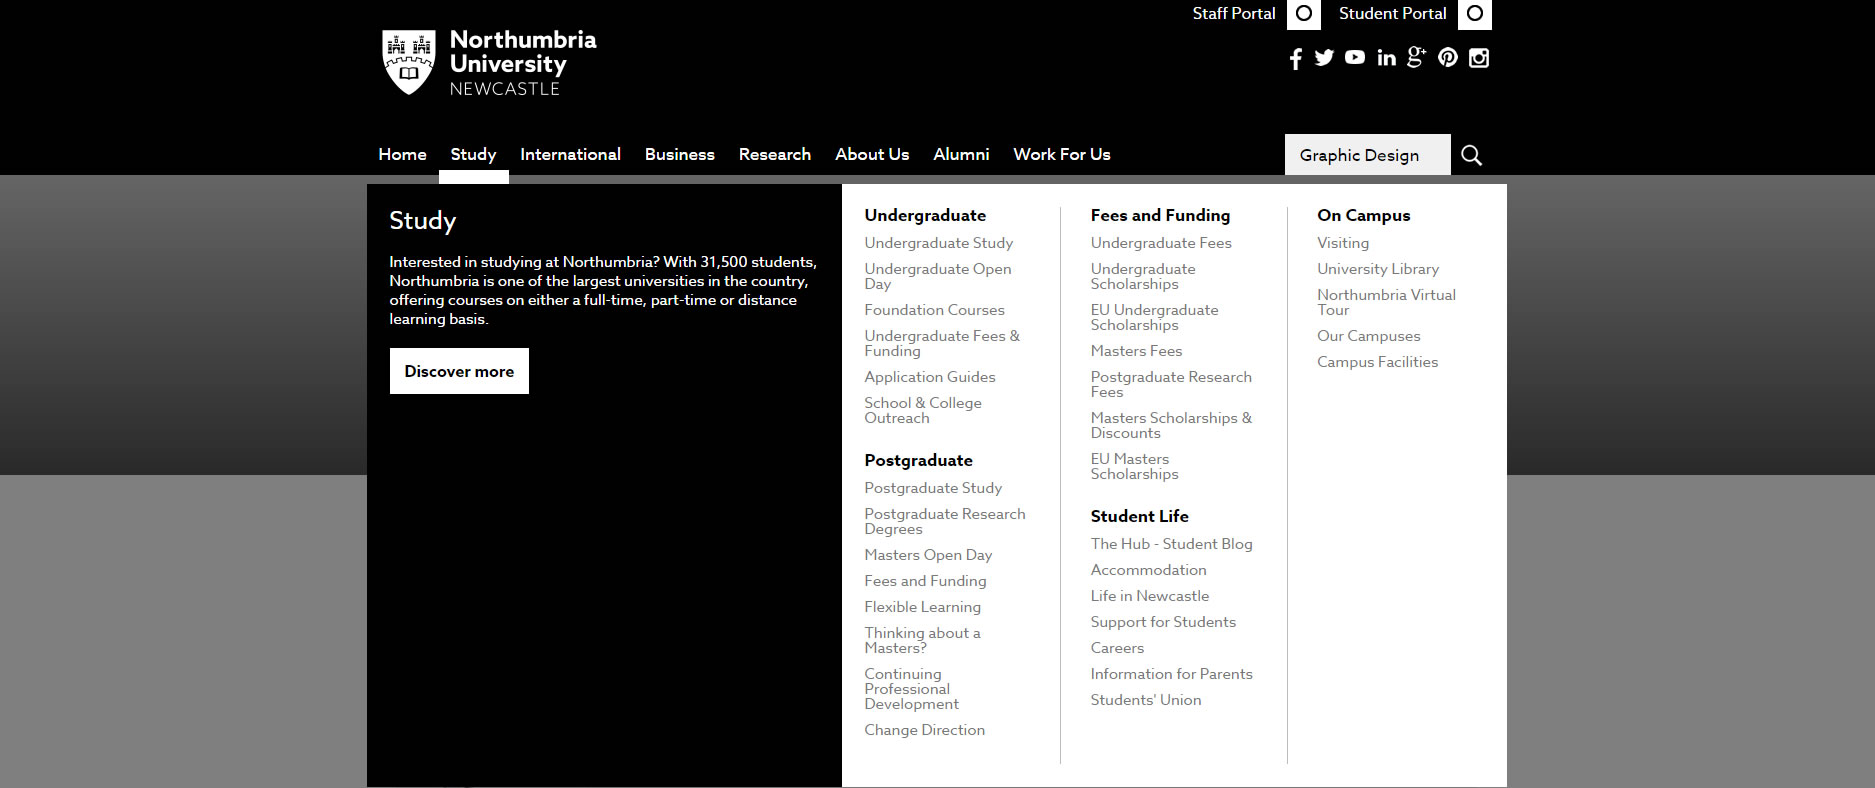Viewport: 1875px width, 788px height.
Task: Go to Foundation Courses
Action: pos(934,310)
